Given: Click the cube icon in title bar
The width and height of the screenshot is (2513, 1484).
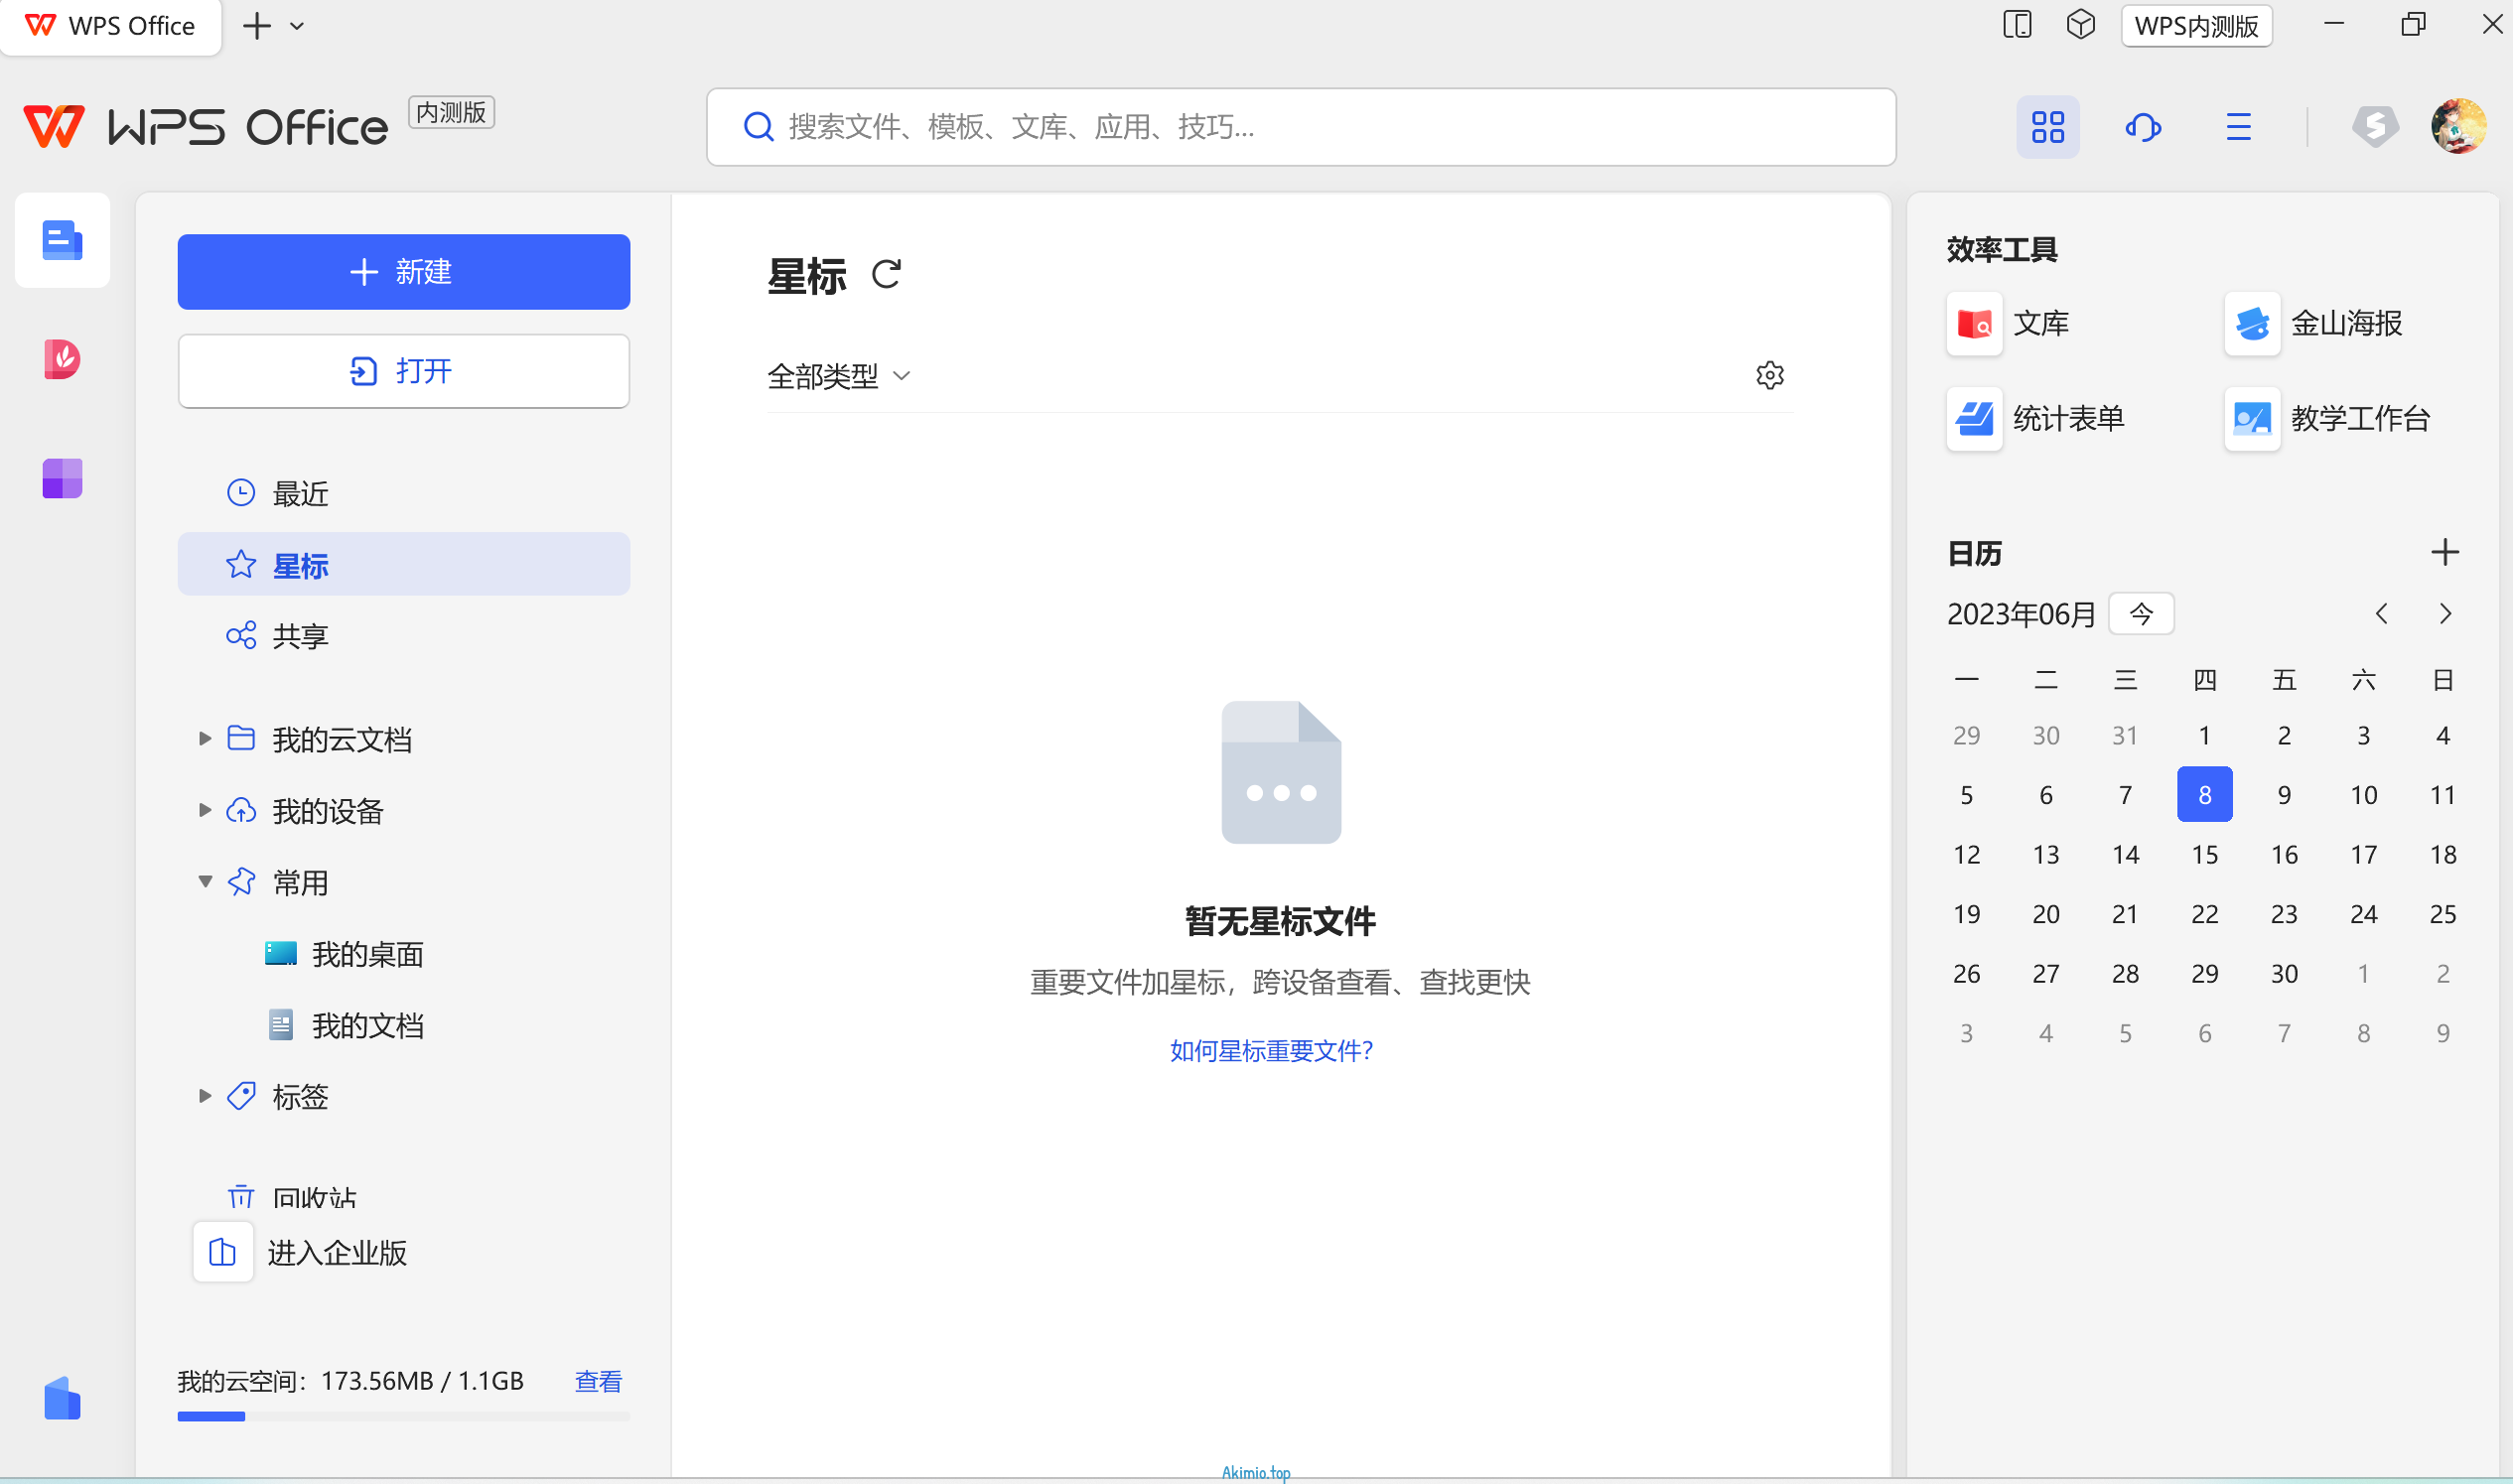Looking at the screenshot, I should 2080,25.
